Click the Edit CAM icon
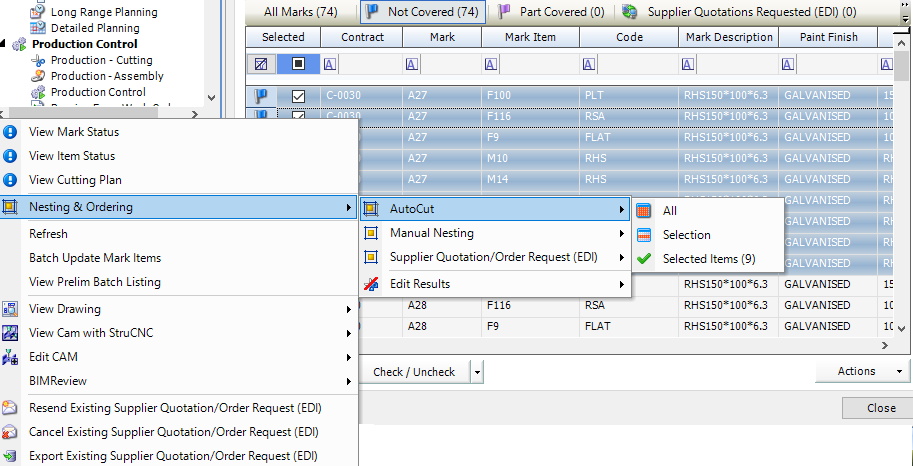This screenshot has width=913, height=466. coord(10,357)
